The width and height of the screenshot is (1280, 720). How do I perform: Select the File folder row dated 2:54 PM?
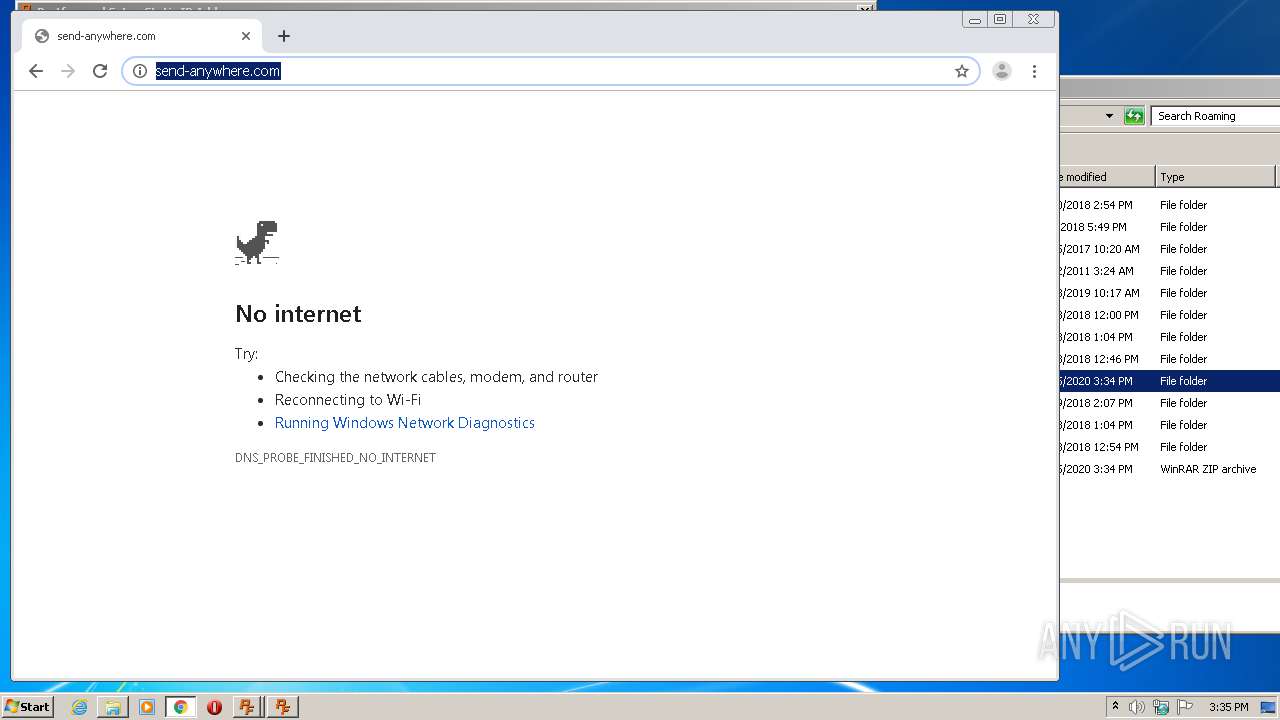(x=1170, y=205)
